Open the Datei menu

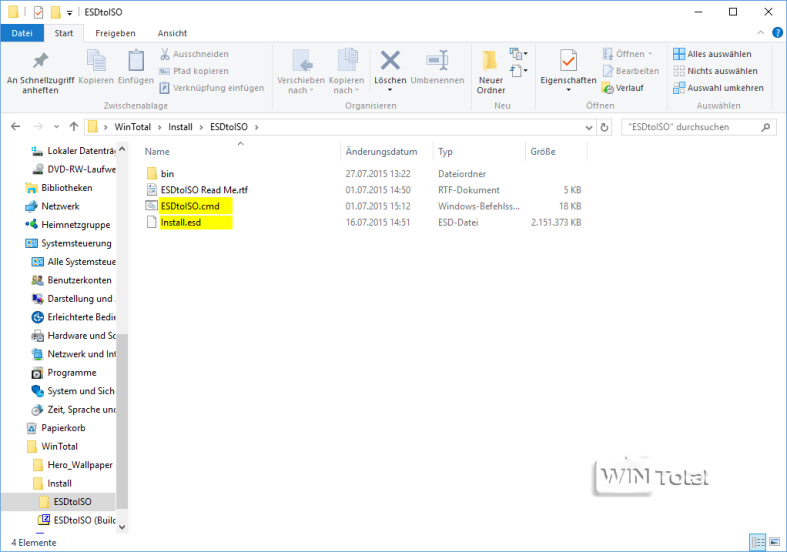tap(22, 33)
